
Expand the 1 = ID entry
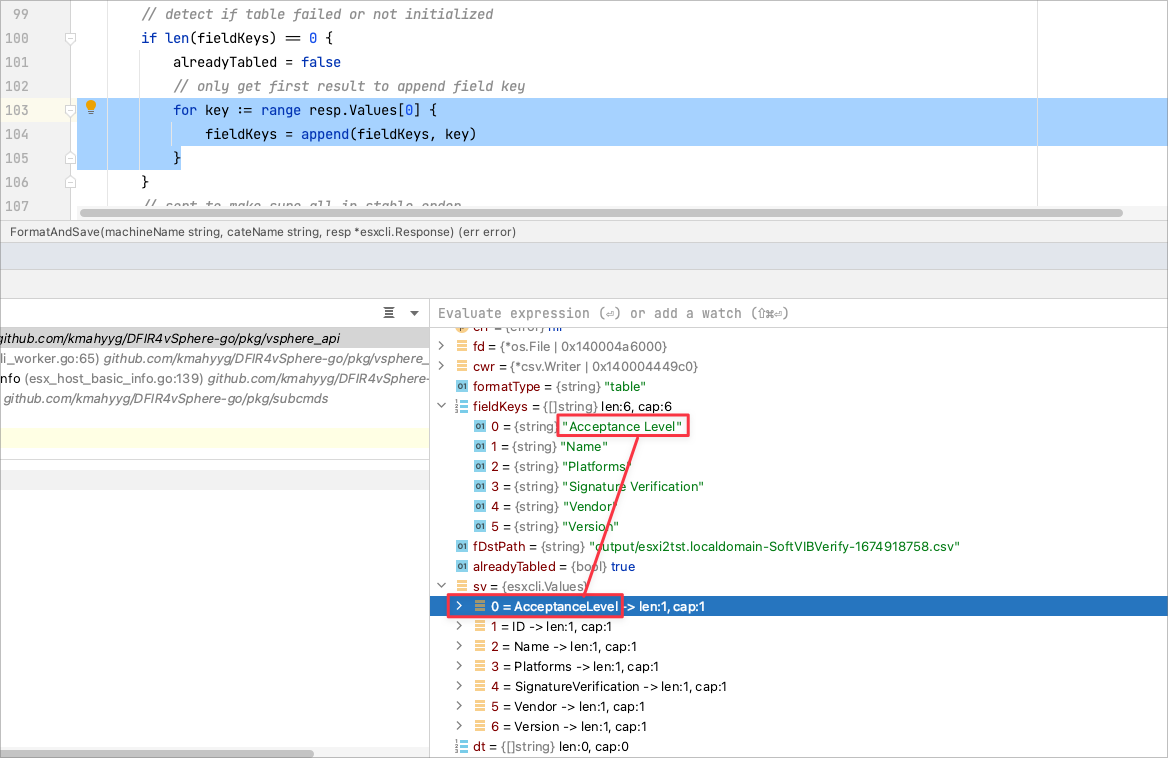coord(459,626)
